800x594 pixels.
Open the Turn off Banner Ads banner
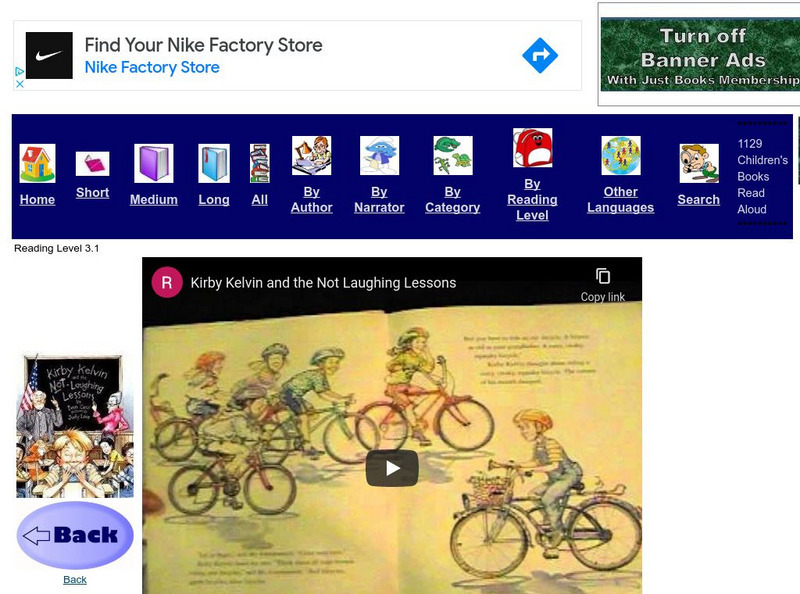point(700,54)
